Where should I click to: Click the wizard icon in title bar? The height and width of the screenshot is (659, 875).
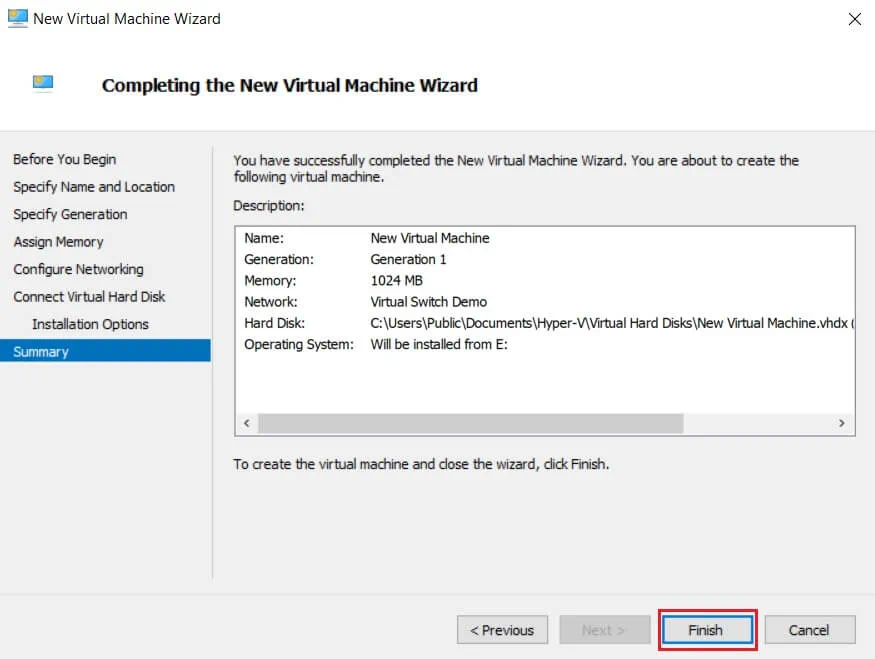coord(17,18)
